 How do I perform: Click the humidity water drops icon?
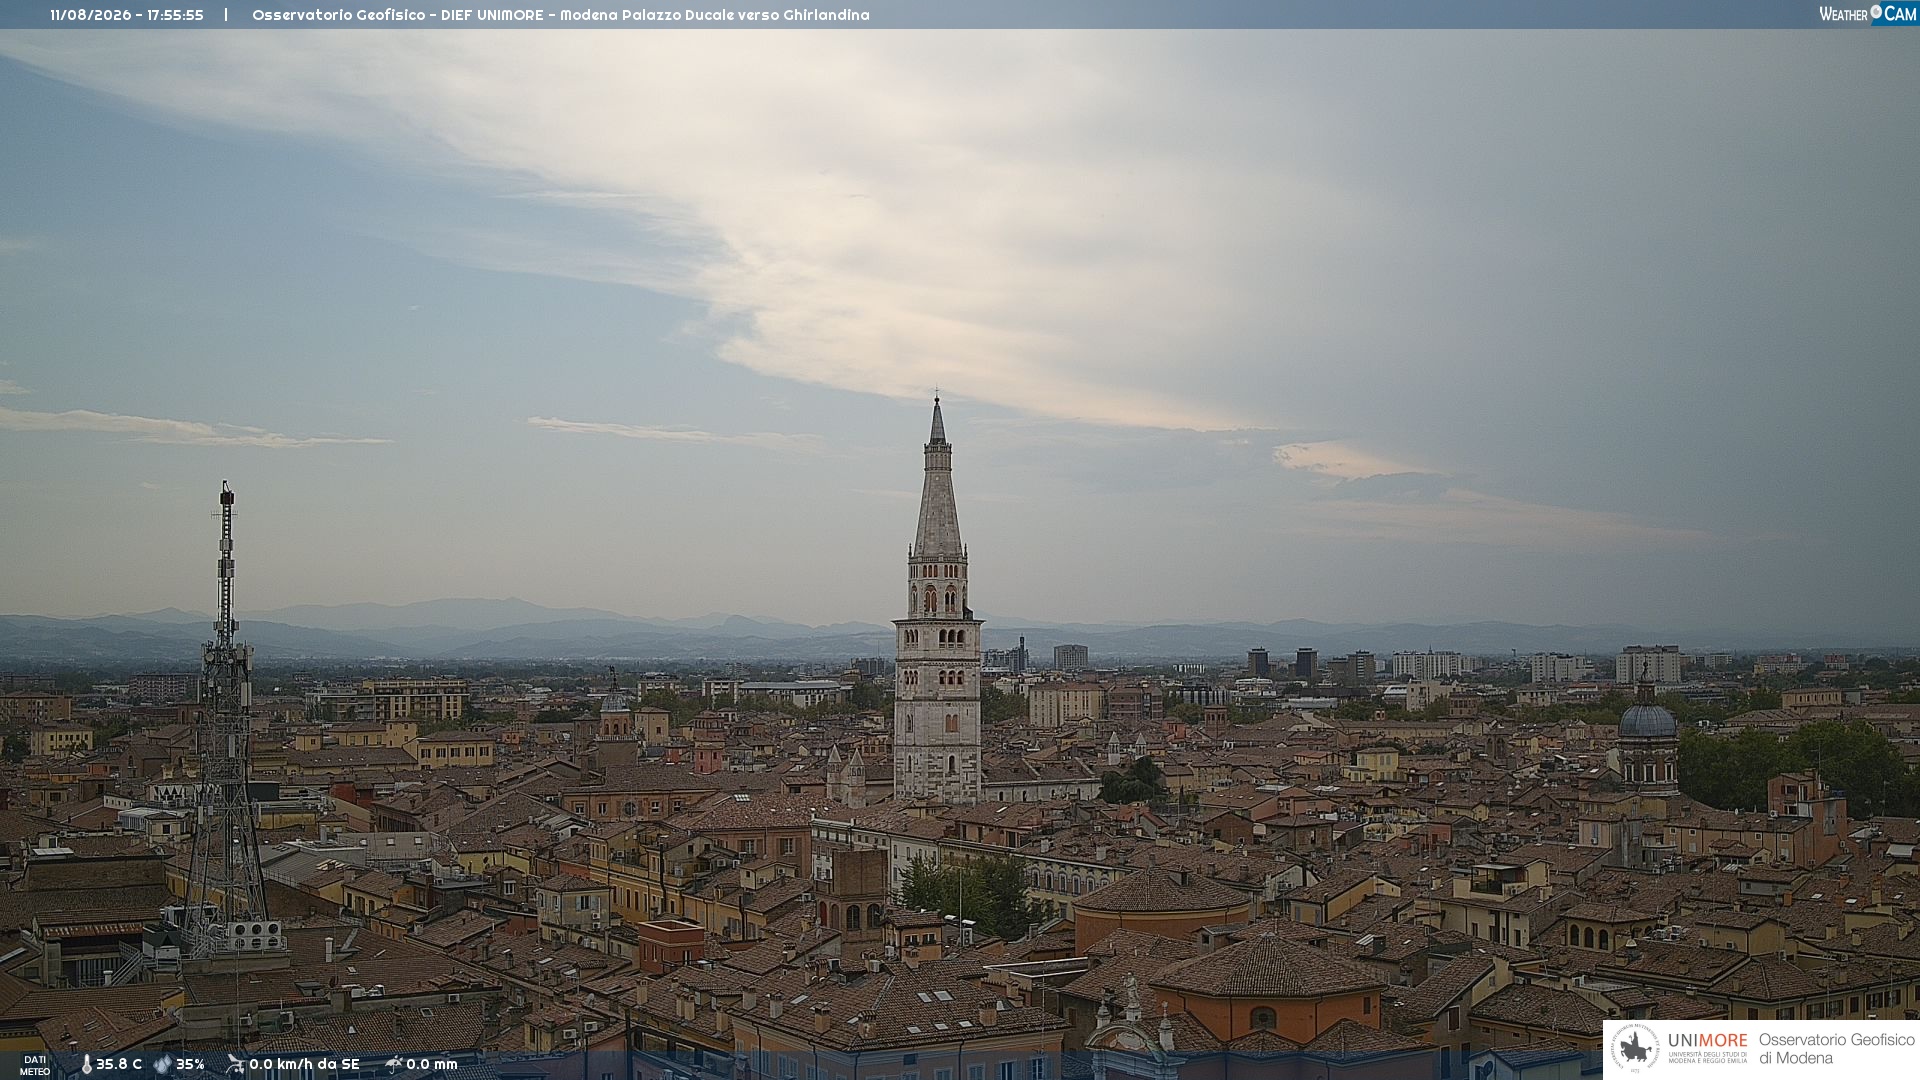pos(163,1065)
